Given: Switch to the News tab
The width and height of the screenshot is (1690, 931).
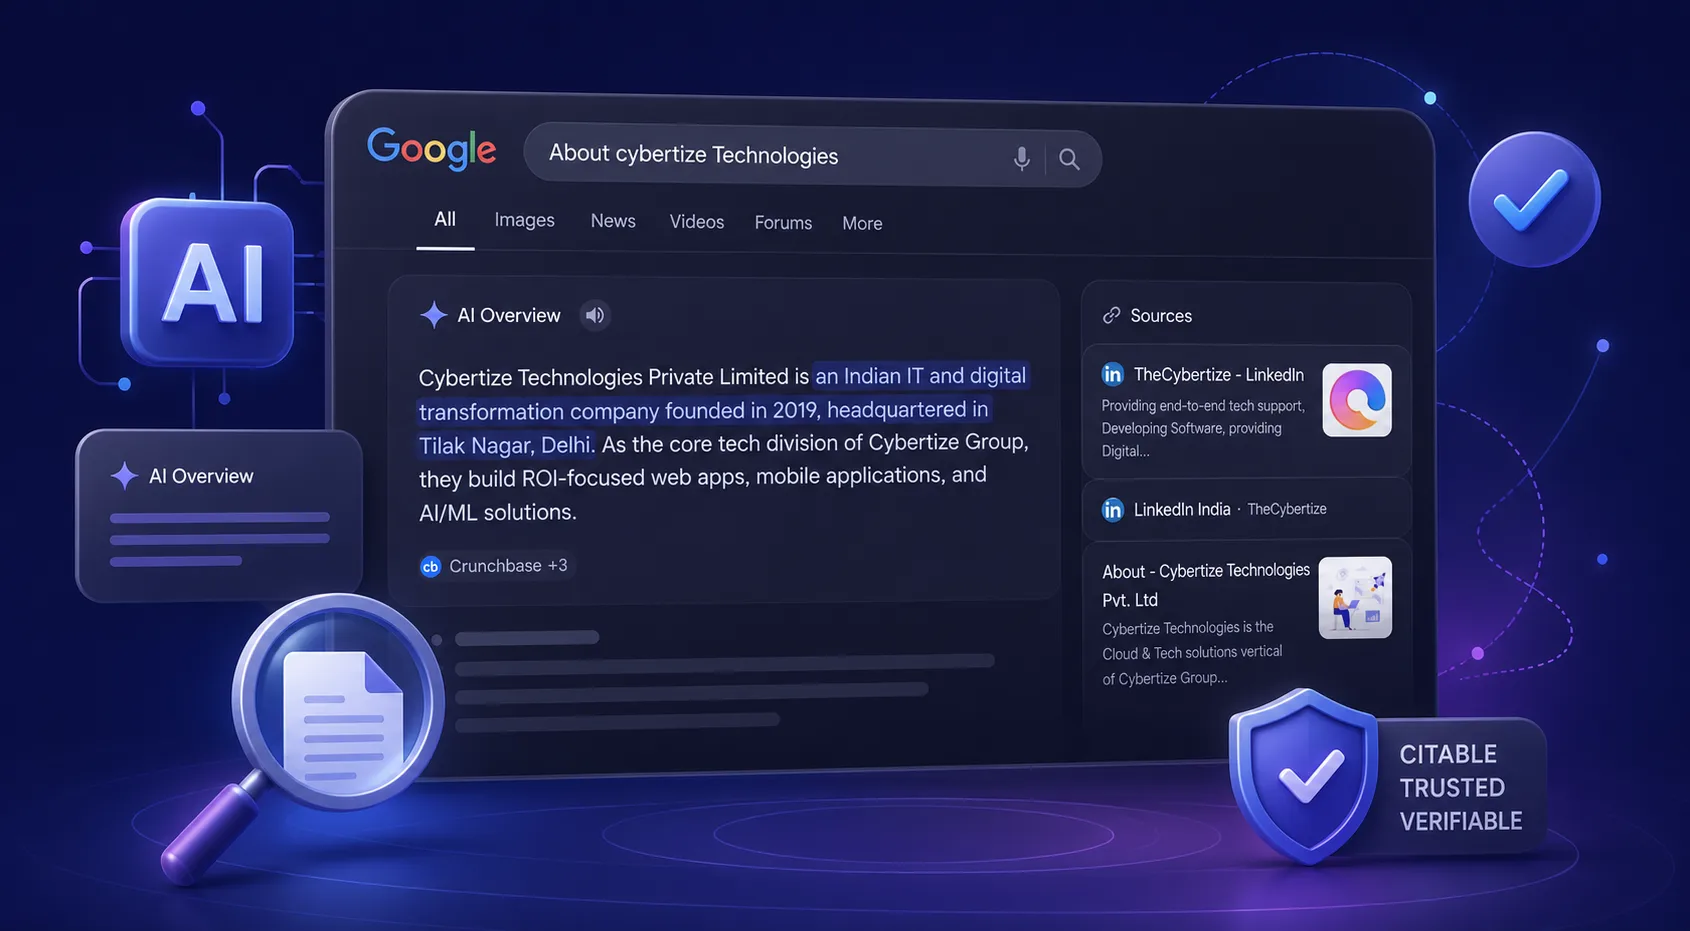Looking at the screenshot, I should 613,221.
